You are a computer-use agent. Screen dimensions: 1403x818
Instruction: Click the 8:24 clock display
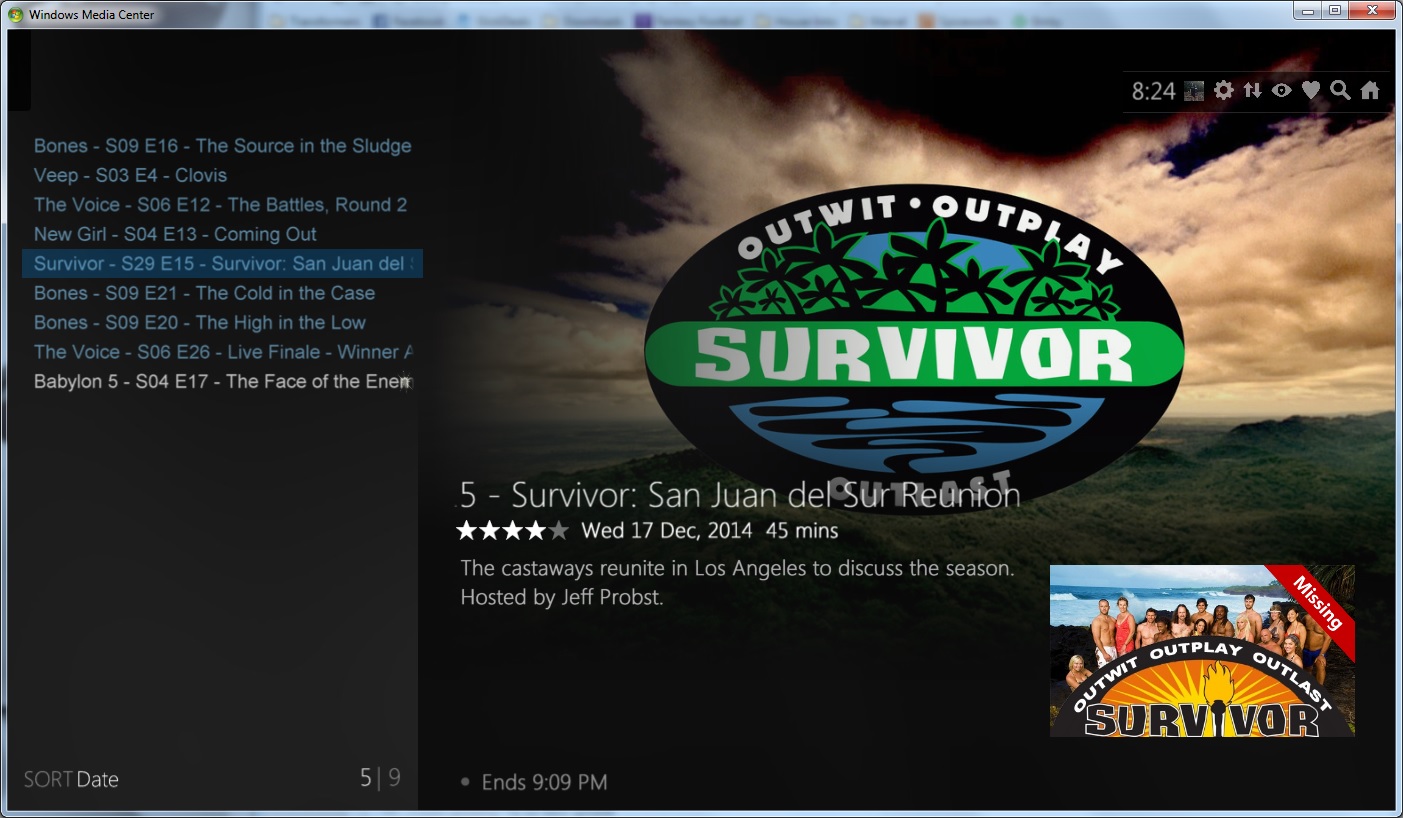click(x=1153, y=91)
